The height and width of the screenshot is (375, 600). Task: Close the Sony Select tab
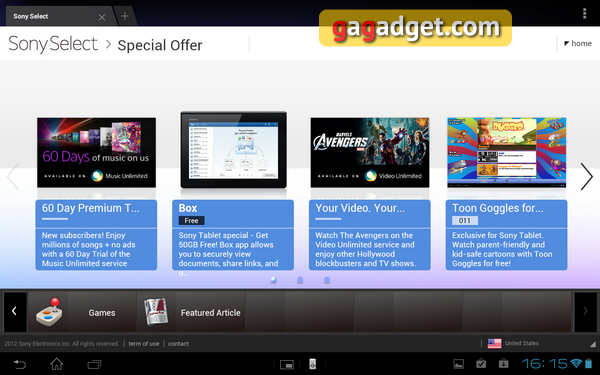101,17
